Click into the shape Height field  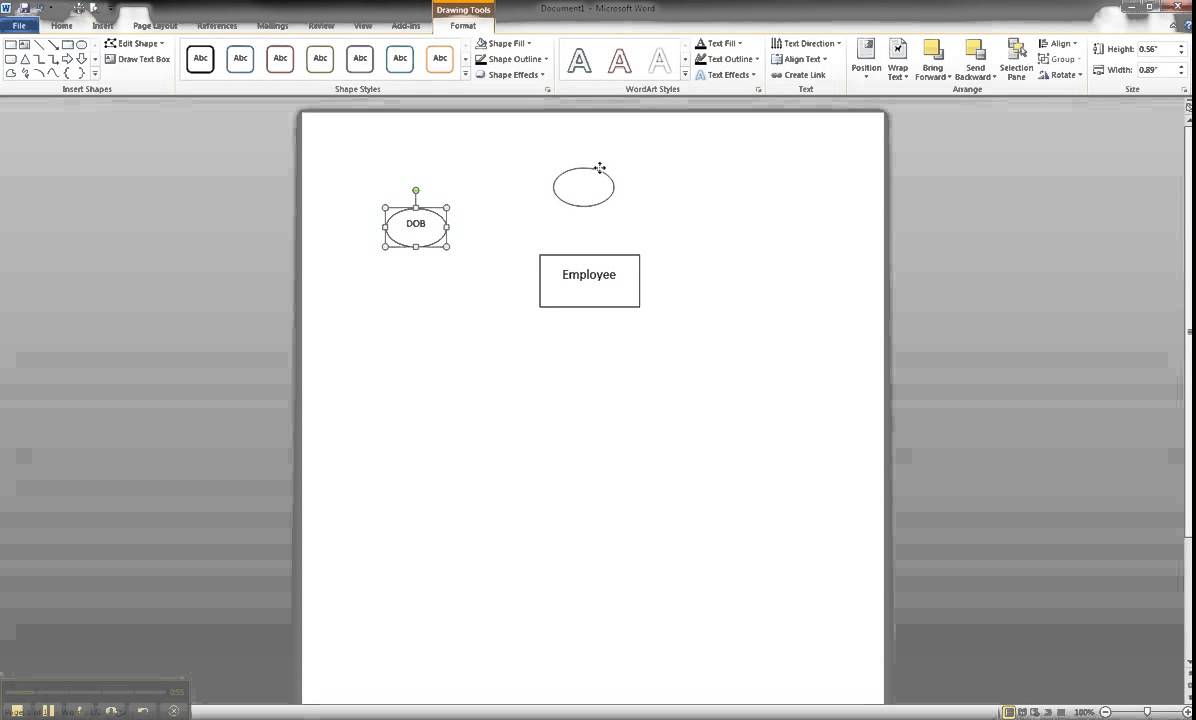1156,49
